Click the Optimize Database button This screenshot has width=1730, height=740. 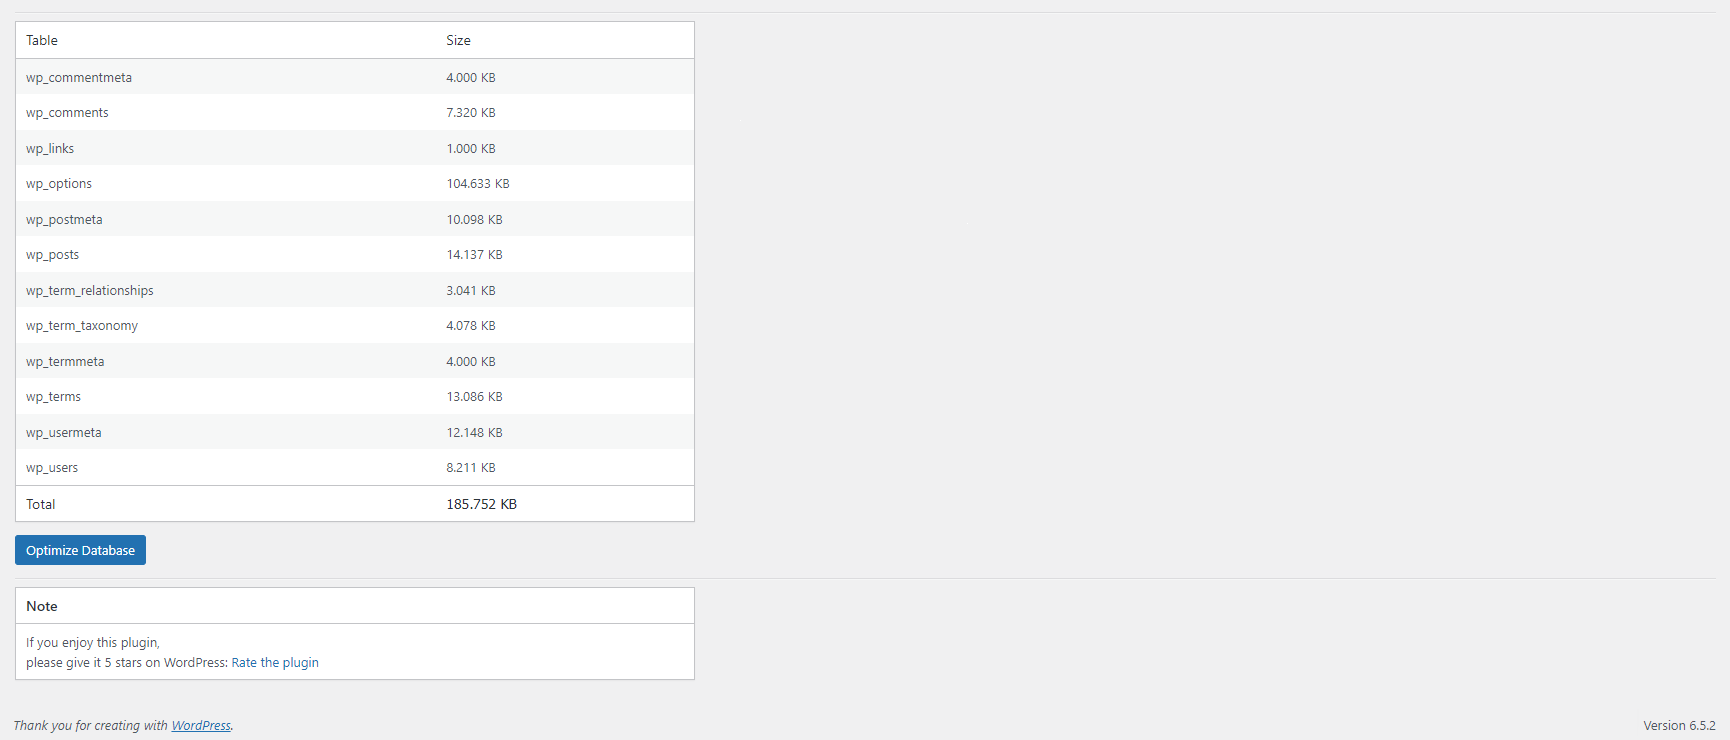[80, 550]
